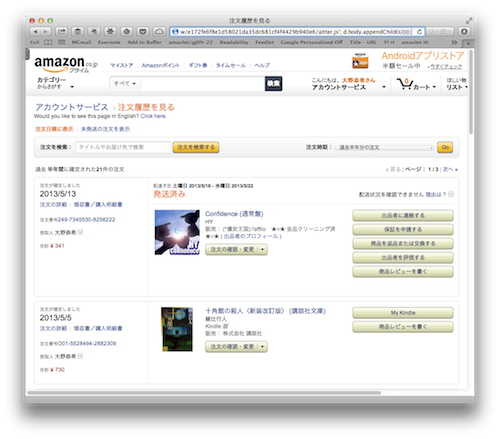Screen dimensions: 500x439
Task: Open the Evernote bookmark bar item
Action: point(109,42)
